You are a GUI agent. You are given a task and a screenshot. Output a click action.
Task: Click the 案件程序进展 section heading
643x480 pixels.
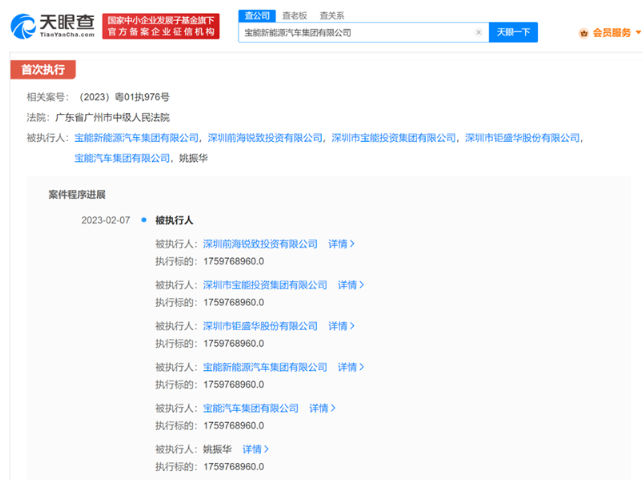(77, 194)
